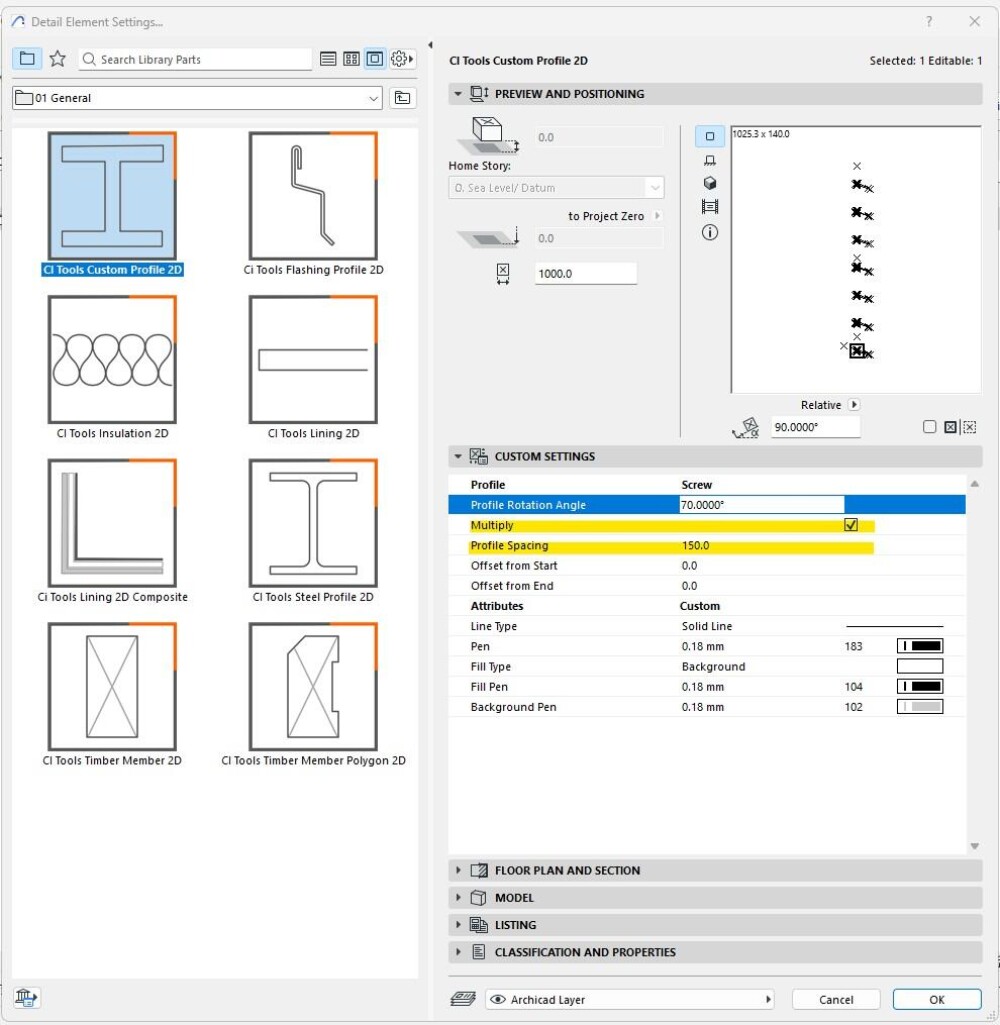Switch to list view icon
The image size is (1000, 1025).
[328, 59]
